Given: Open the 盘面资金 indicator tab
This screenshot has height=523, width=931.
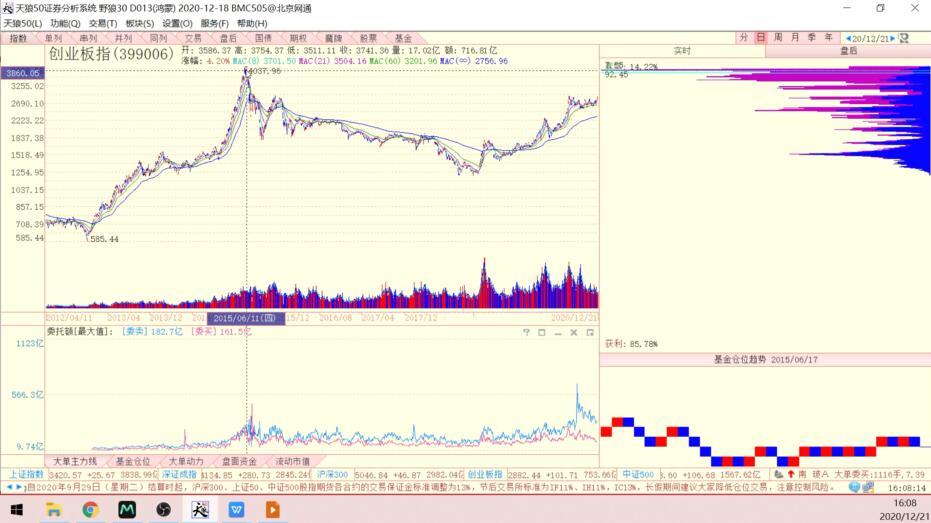Looking at the screenshot, I should coord(239,461).
